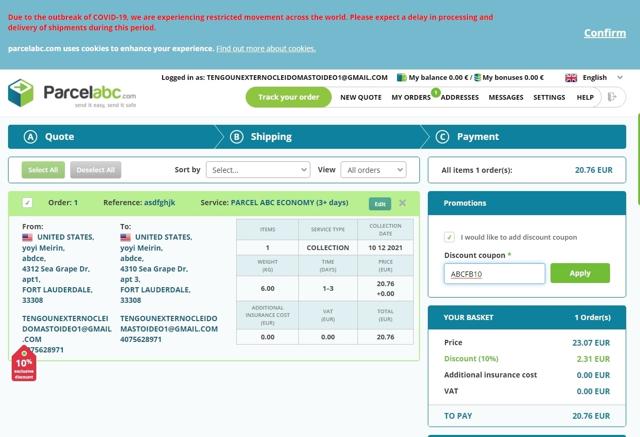Image resolution: width=640 pixels, height=437 pixels.
Task: Open Find out more about cookies link
Action: [266, 49]
